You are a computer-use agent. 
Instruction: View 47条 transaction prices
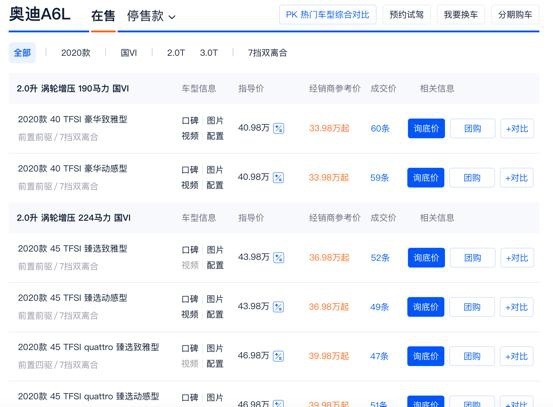point(379,356)
